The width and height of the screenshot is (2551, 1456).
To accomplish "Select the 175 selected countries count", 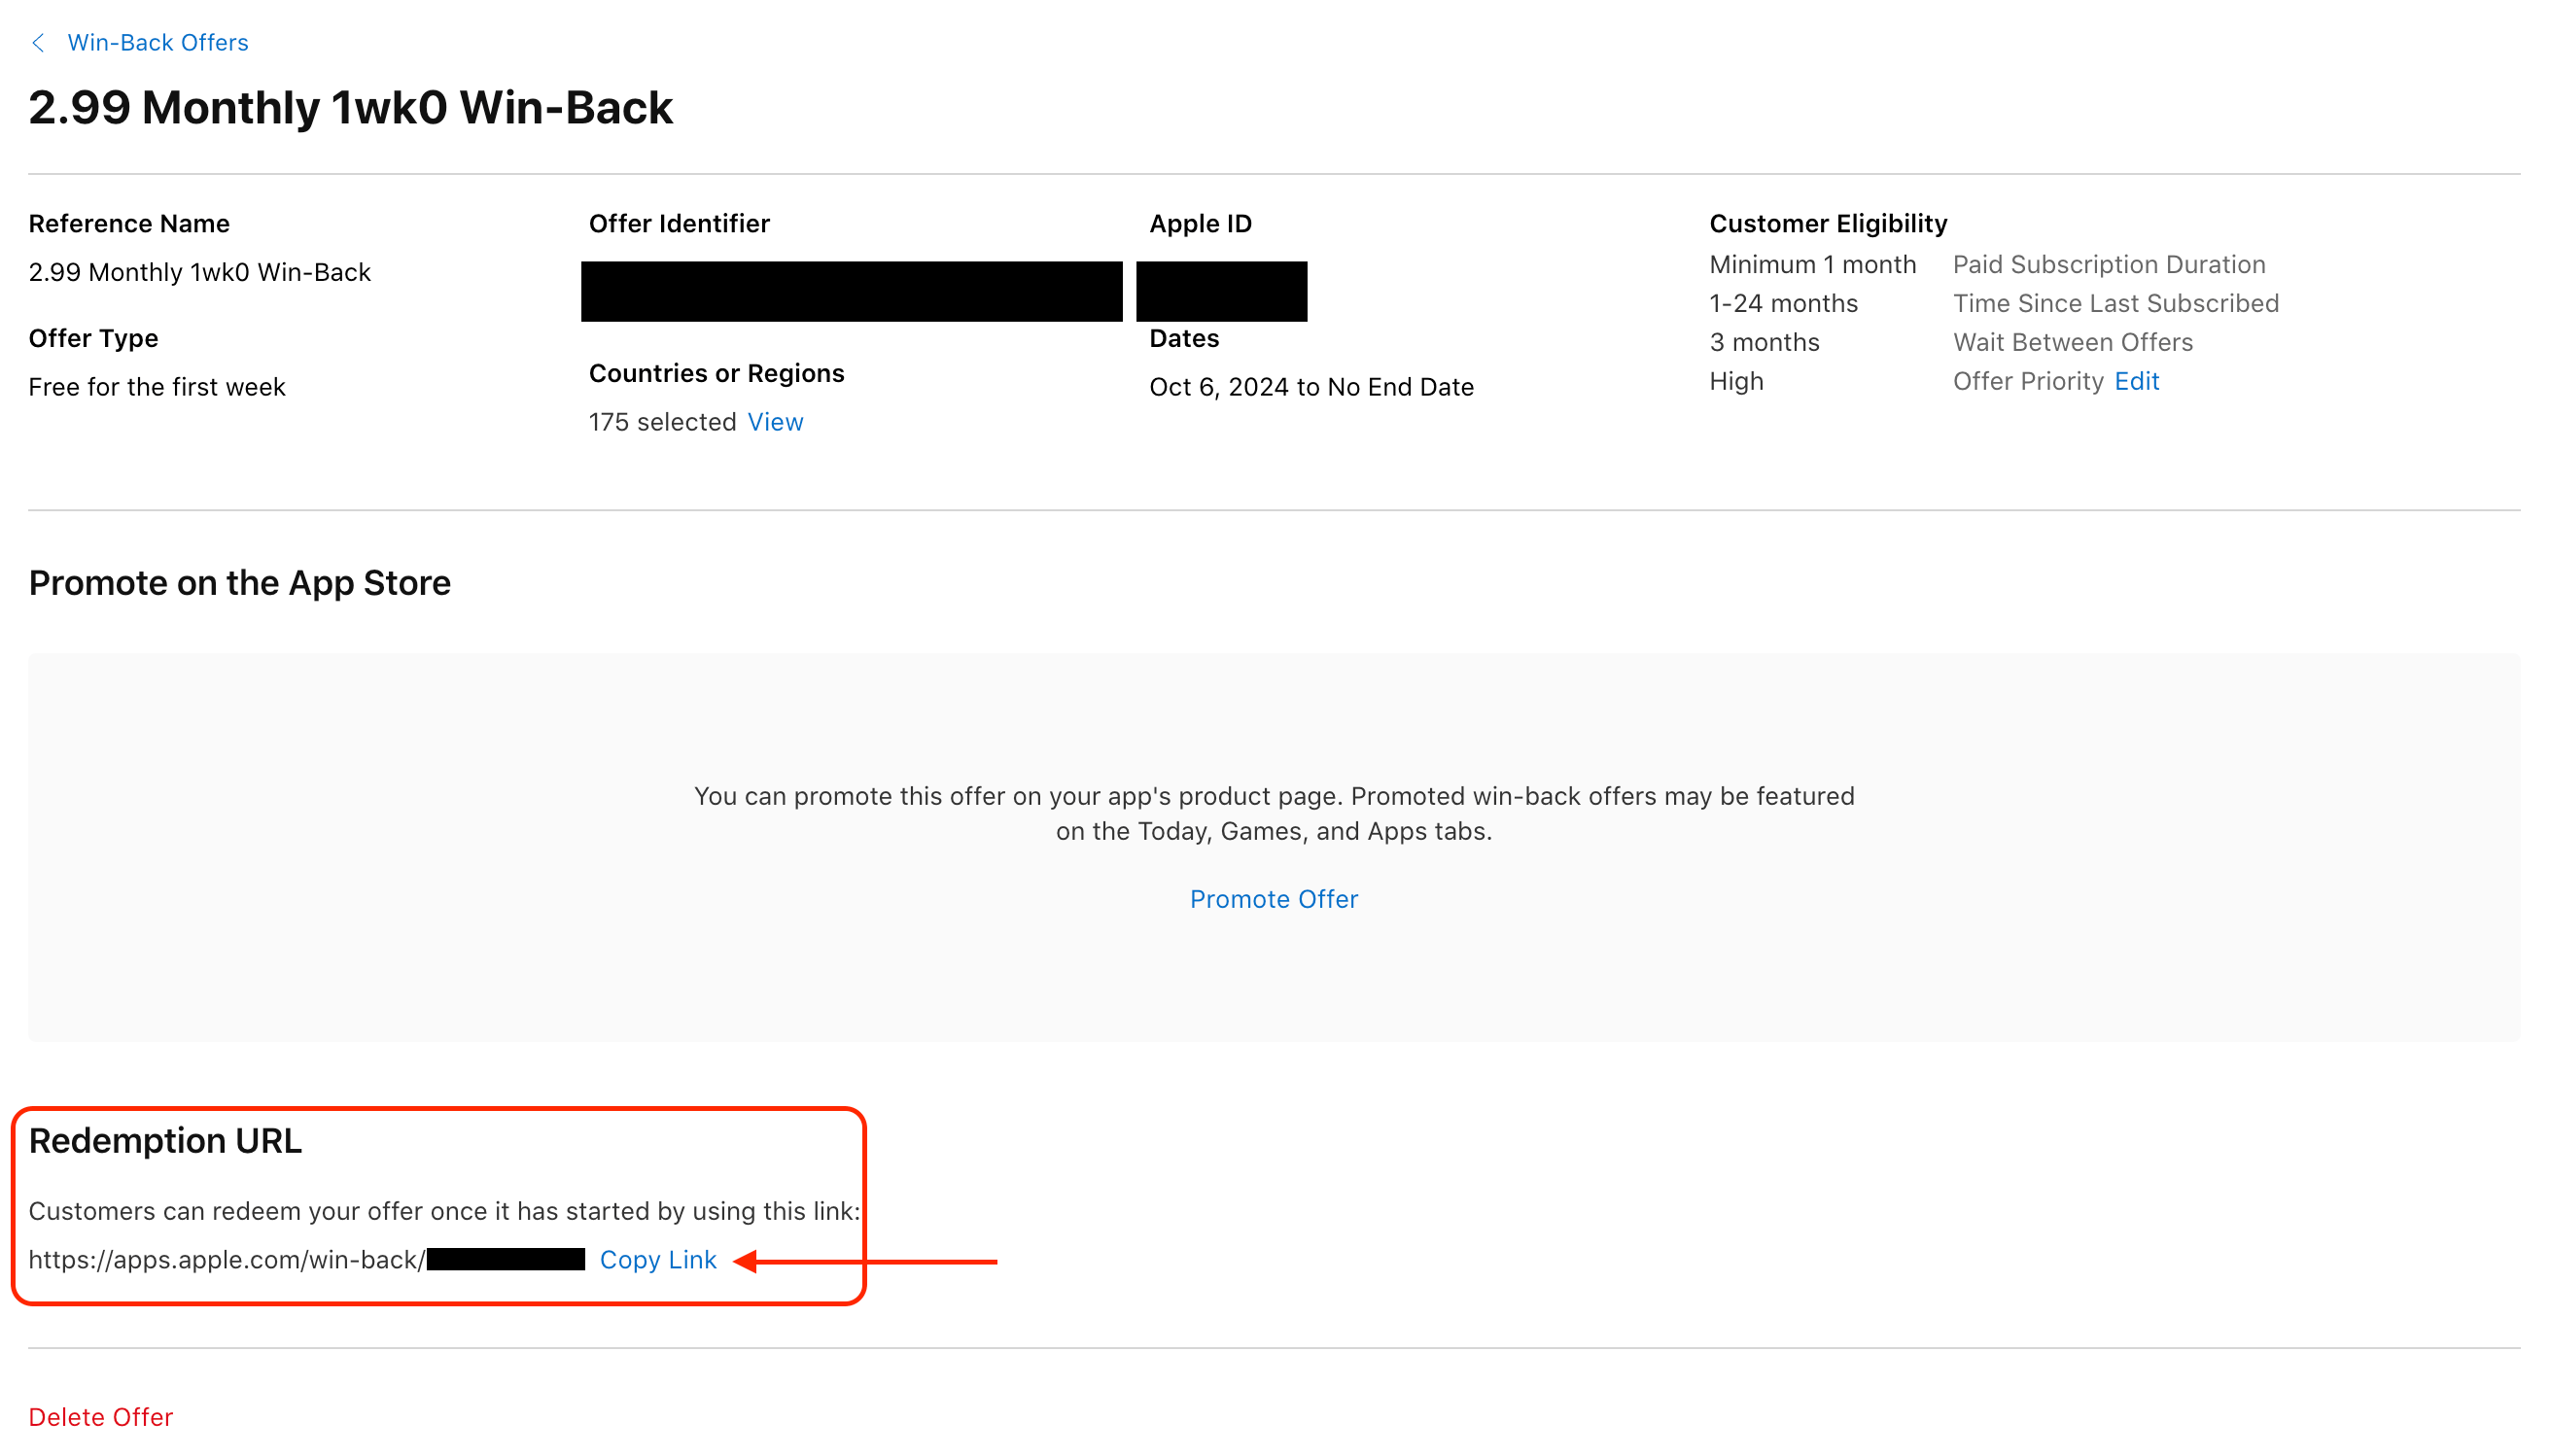I will [661, 421].
